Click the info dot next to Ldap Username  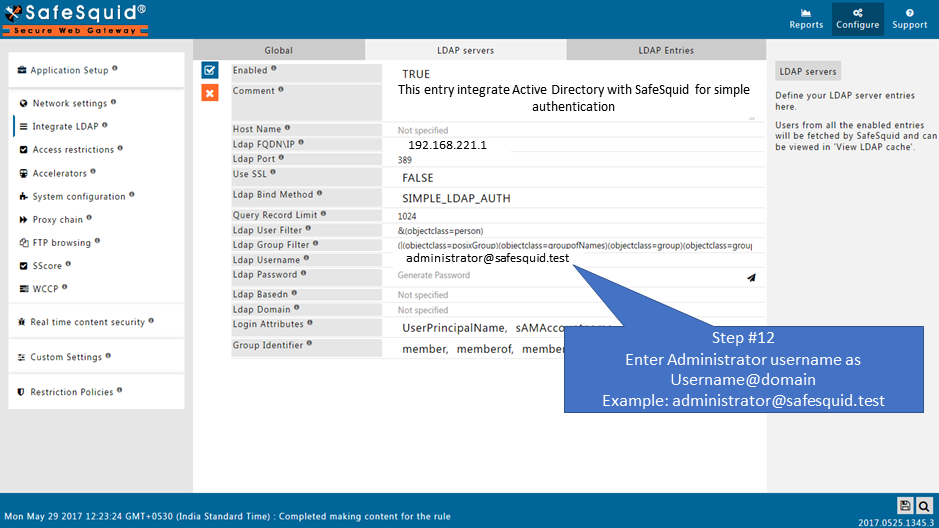click(306, 258)
